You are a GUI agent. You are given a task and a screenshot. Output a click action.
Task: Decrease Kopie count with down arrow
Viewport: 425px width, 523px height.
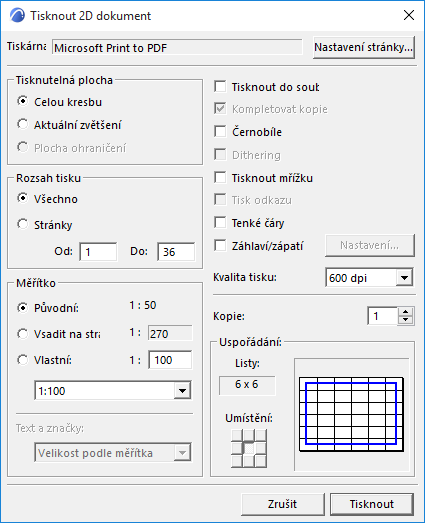coord(406,320)
